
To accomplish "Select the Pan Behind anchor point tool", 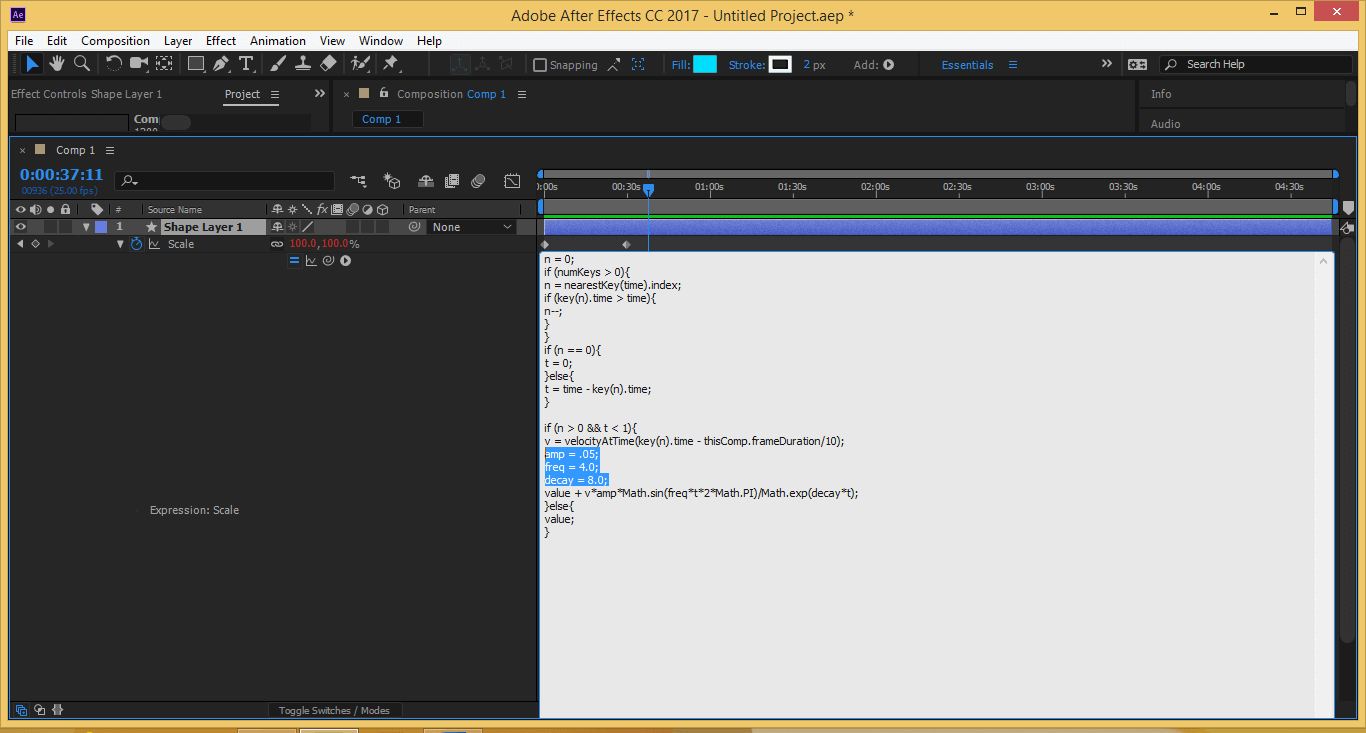I will 164,64.
